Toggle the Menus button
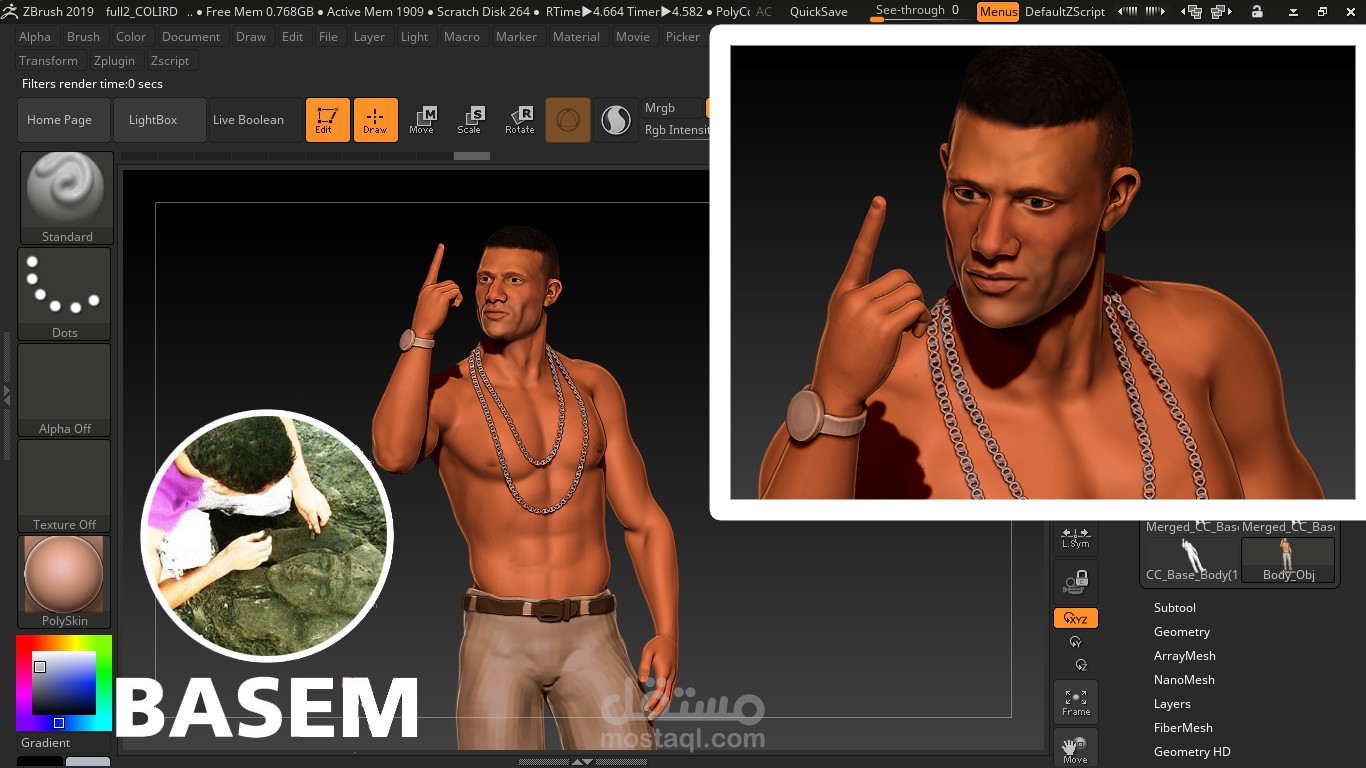 (x=998, y=12)
